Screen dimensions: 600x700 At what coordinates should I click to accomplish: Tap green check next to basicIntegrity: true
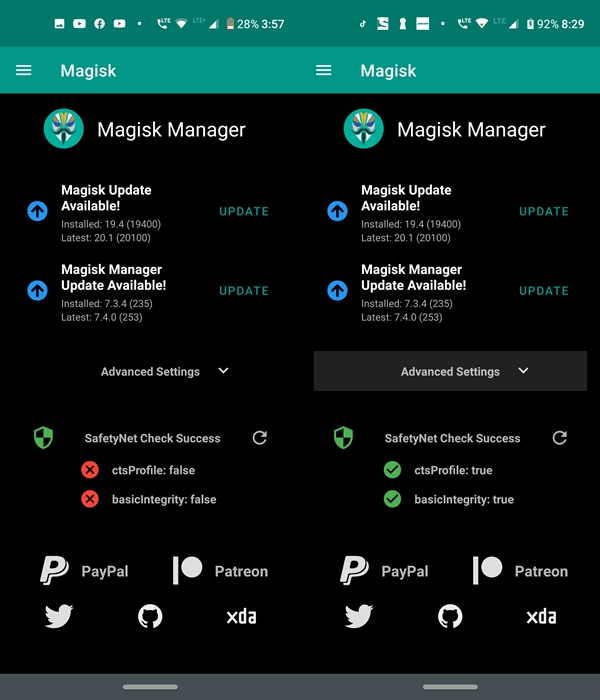click(392, 499)
